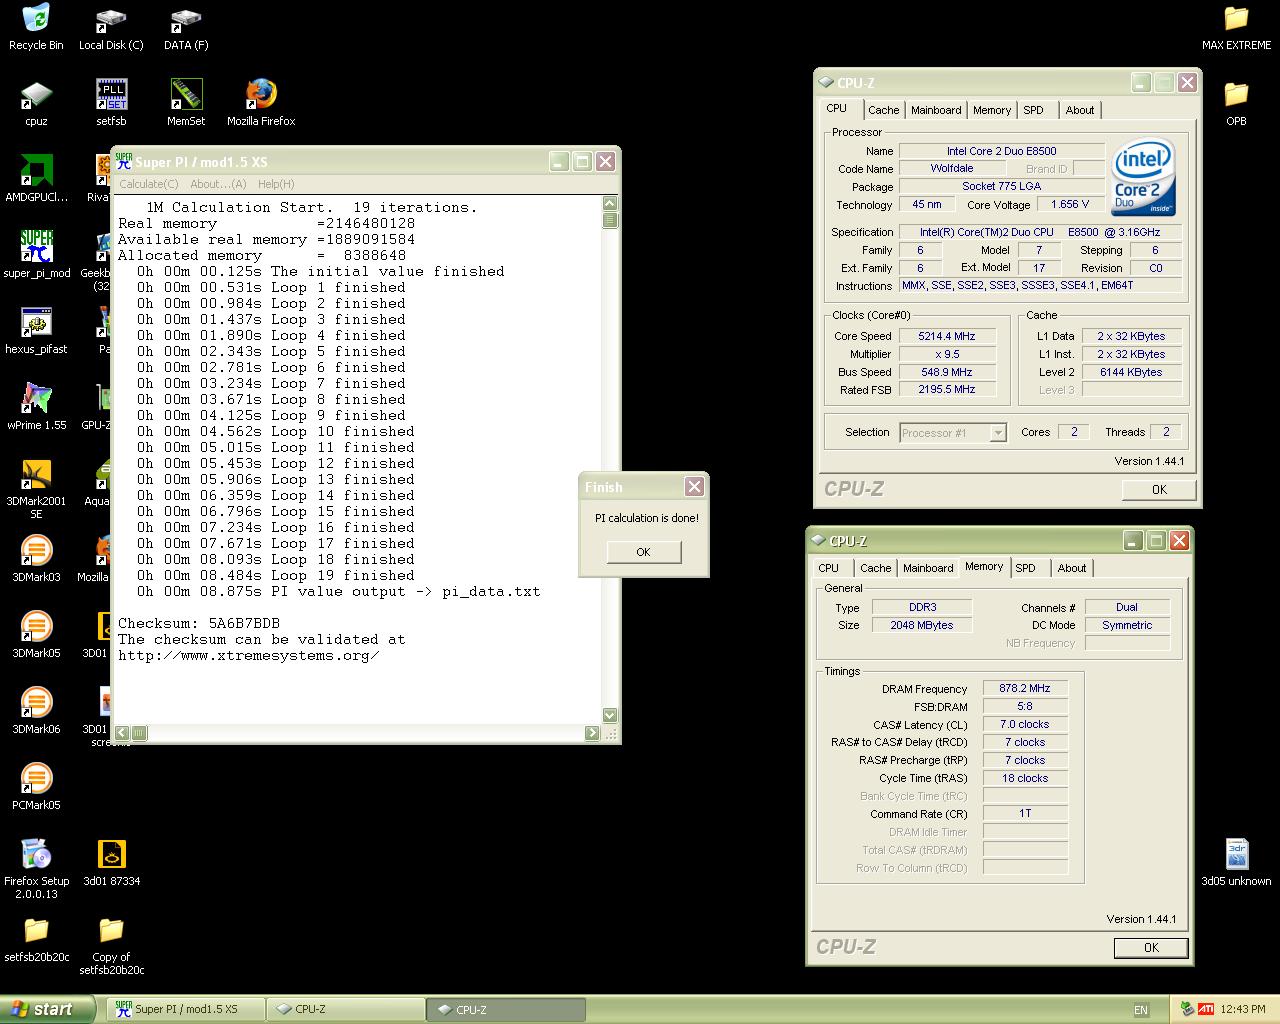Click OK in top CPU-Z window

click(x=1159, y=490)
